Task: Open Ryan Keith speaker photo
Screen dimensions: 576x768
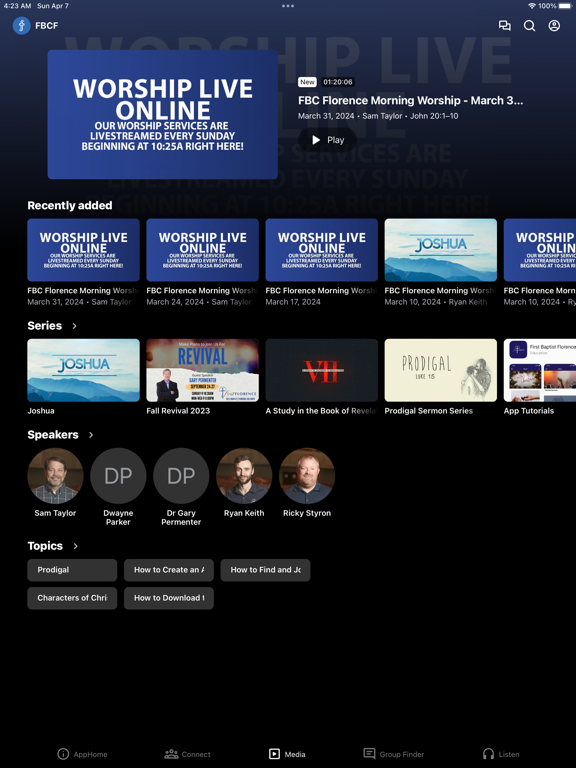Action: click(244, 476)
